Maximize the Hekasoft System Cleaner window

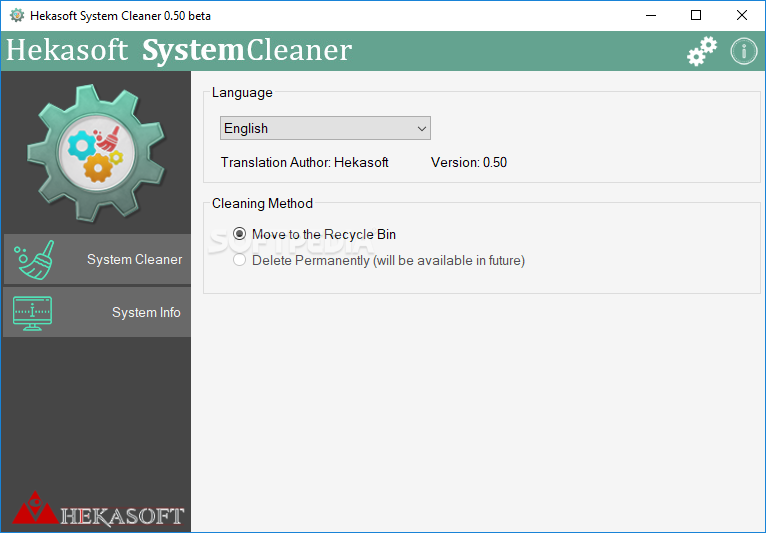(x=696, y=16)
